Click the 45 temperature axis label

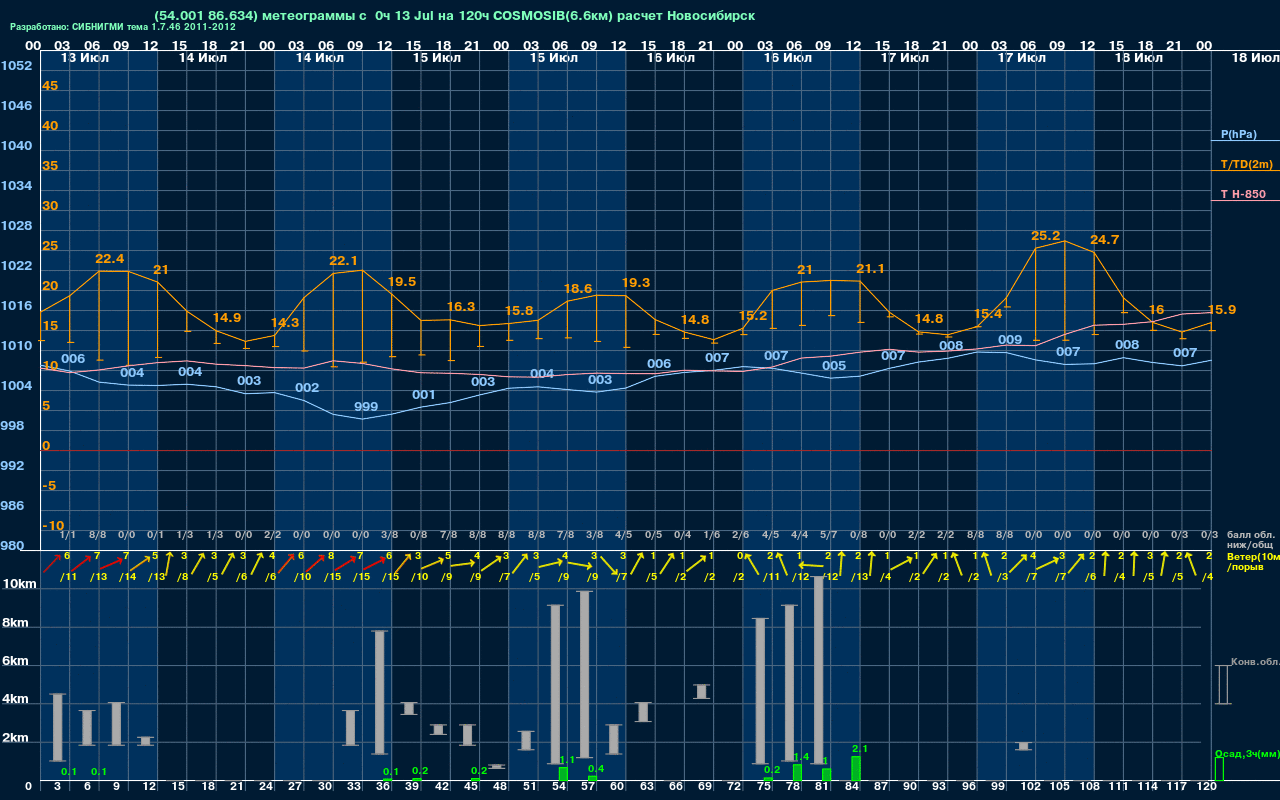click(50, 86)
